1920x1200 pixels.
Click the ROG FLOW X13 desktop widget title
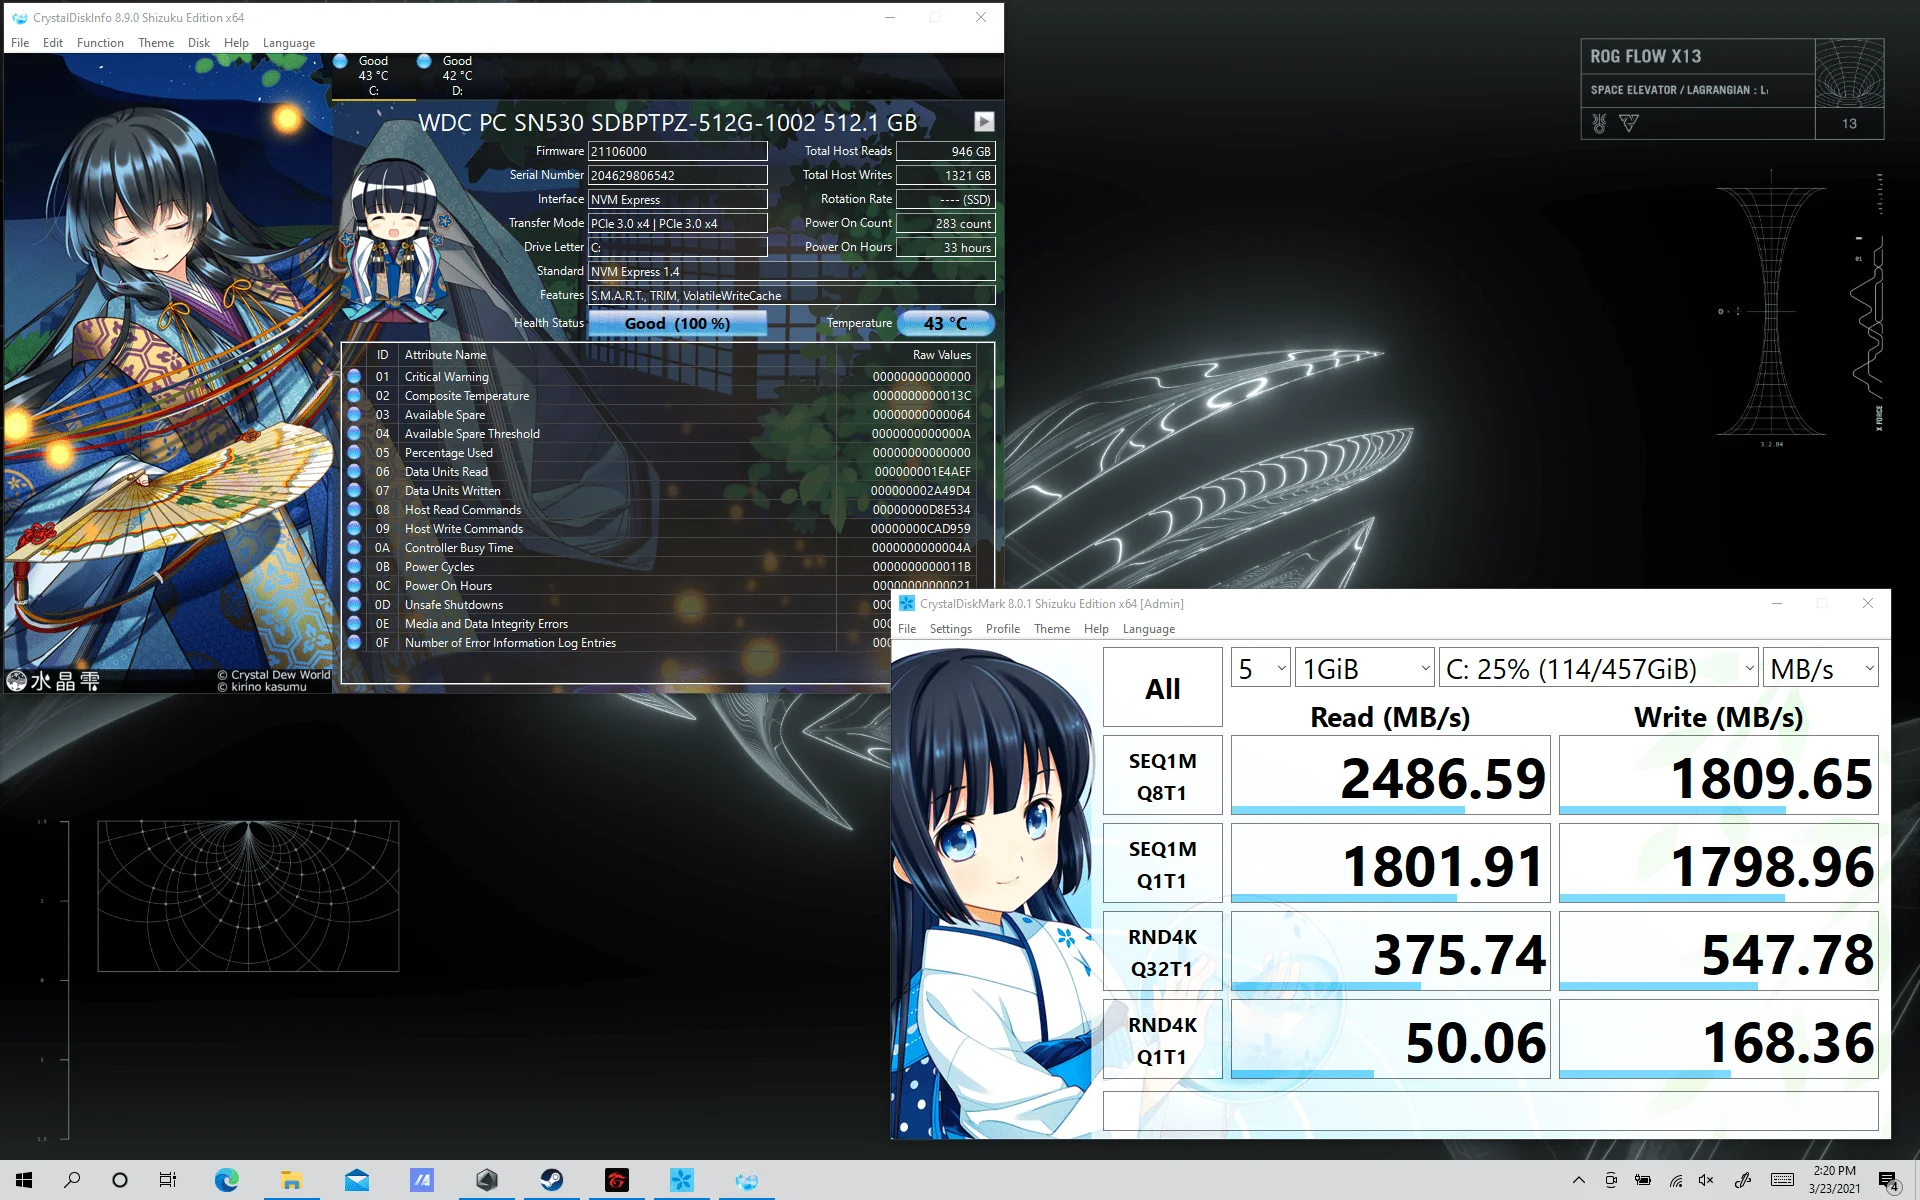point(1646,56)
